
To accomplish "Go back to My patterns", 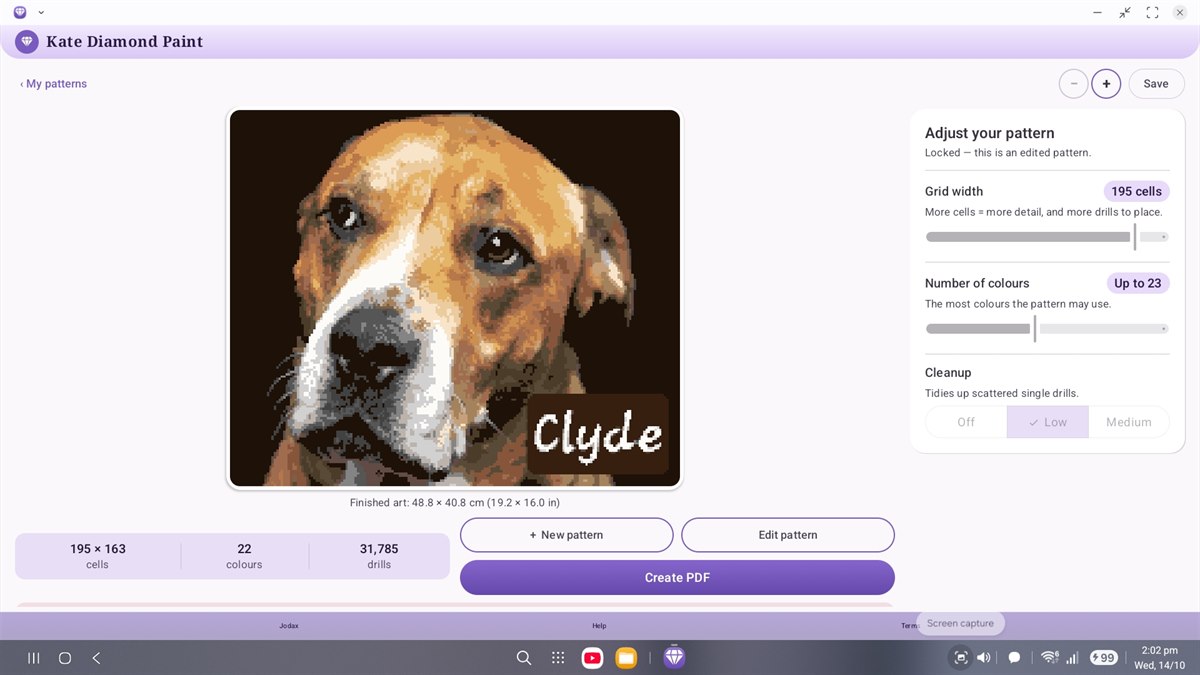I will click(53, 84).
